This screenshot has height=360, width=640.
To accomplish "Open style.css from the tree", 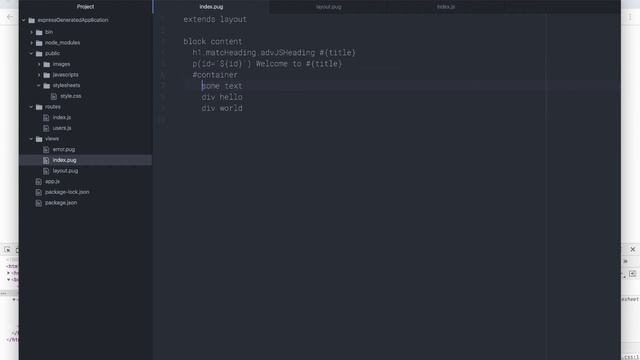I will coord(71,96).
